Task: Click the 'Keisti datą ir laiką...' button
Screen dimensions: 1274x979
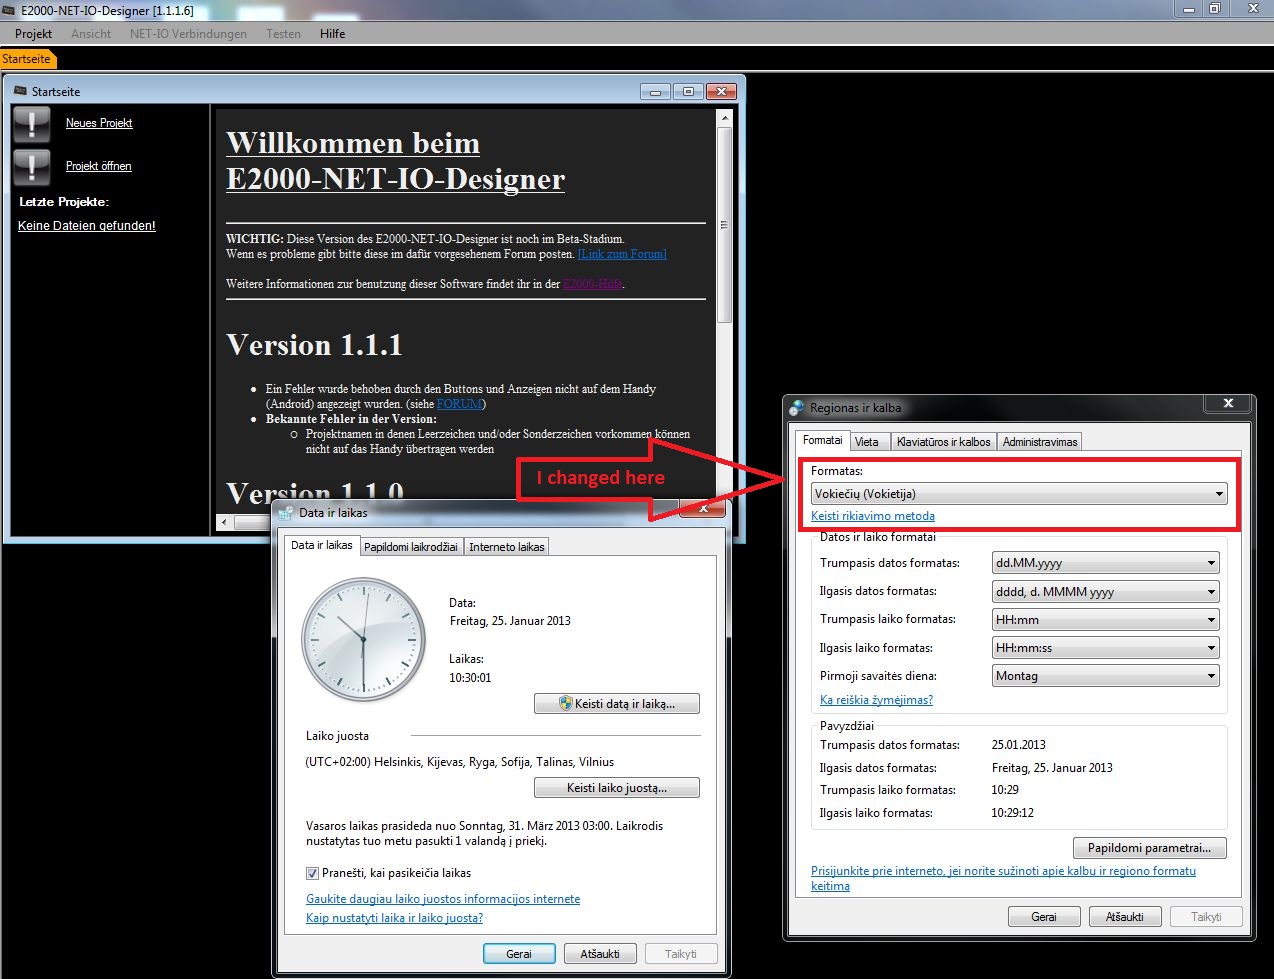Action: point(616,704)
